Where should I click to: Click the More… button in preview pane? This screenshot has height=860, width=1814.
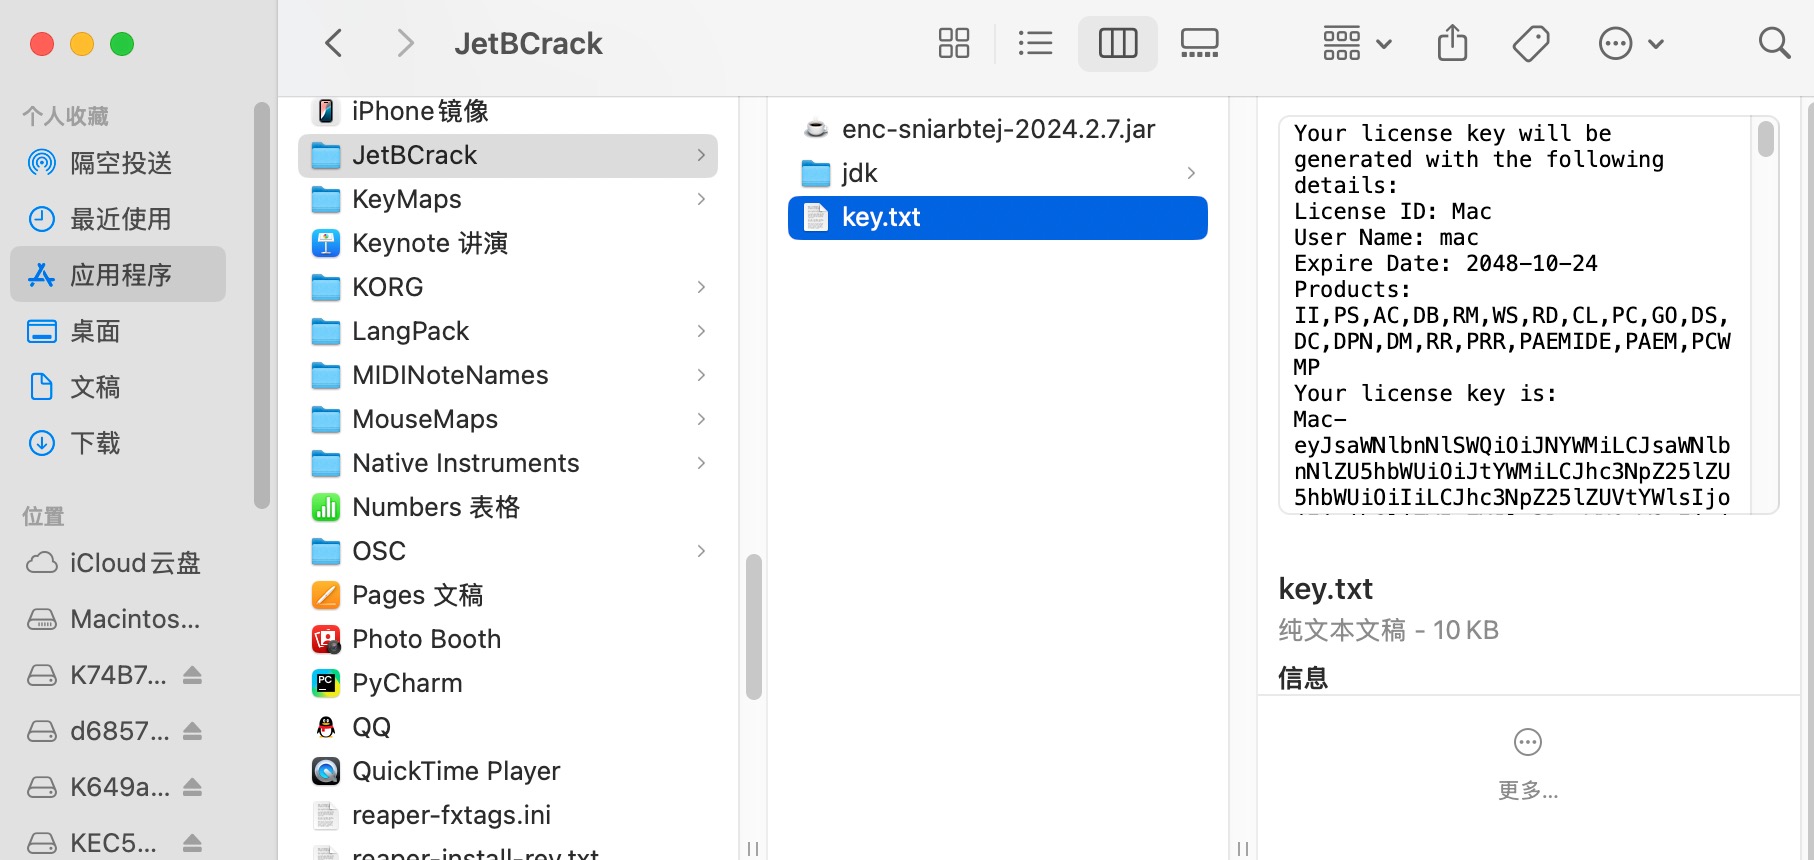(x=1527, y=763)
